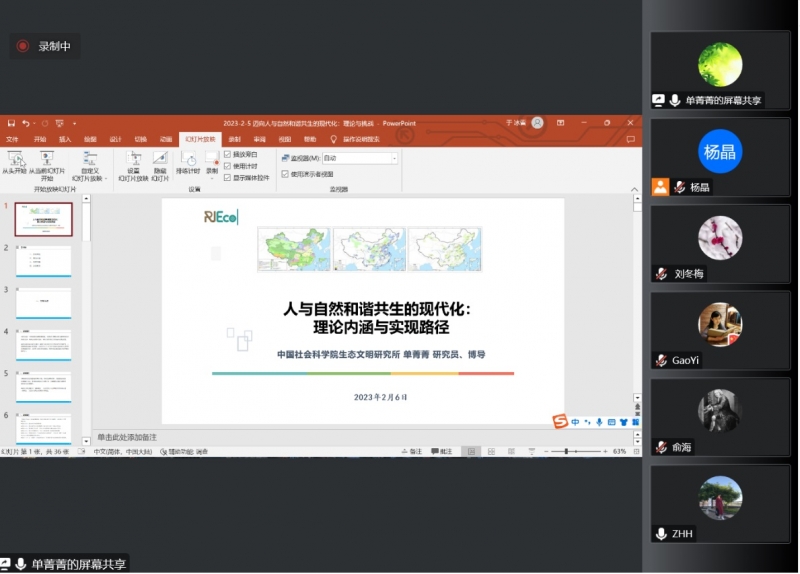Click the 从头开始 (From Beginning) slideshow icon

(x=15, y=158)
